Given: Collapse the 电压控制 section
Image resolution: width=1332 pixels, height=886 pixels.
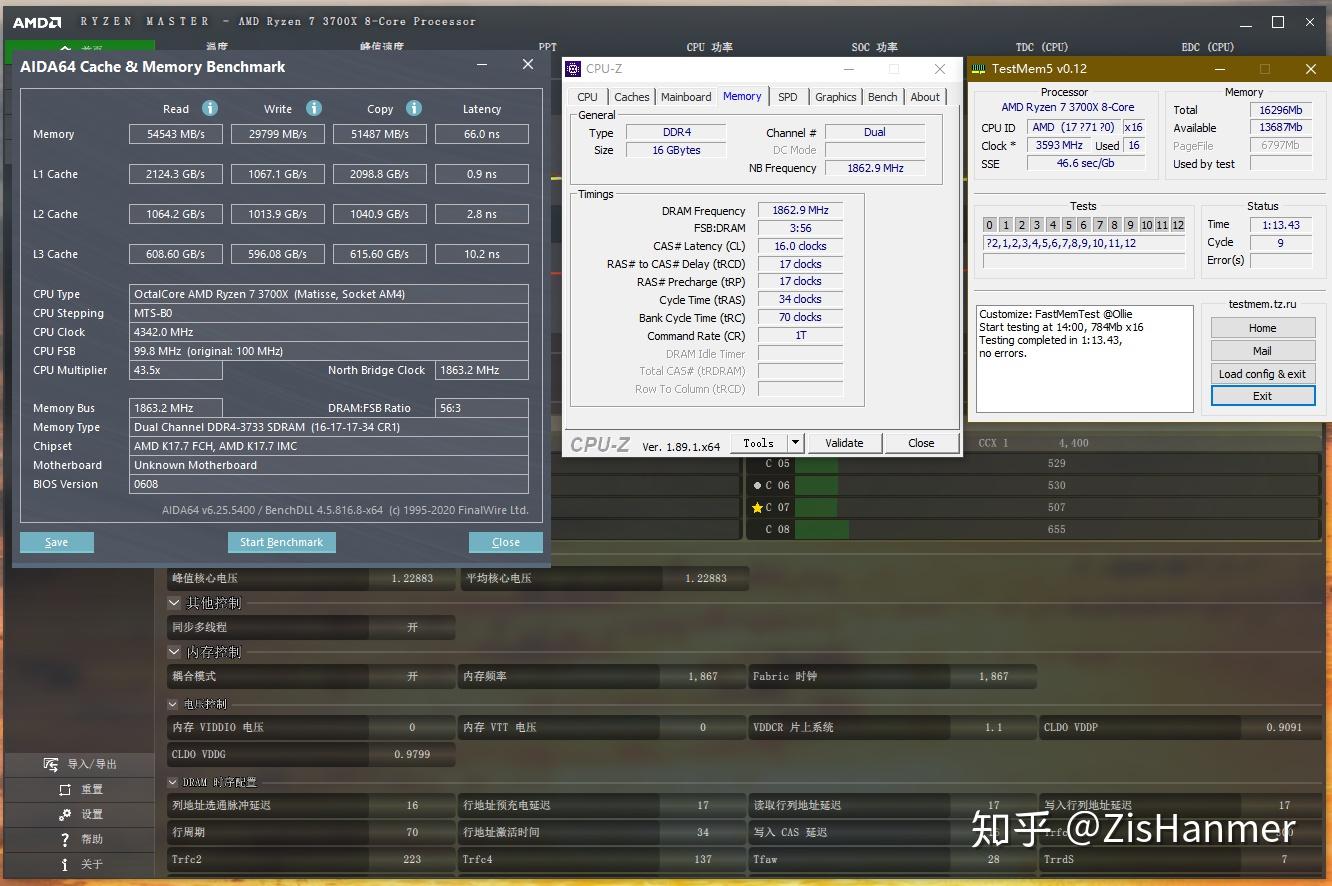Looking at the screenshot, I should [x=174, y=704].
